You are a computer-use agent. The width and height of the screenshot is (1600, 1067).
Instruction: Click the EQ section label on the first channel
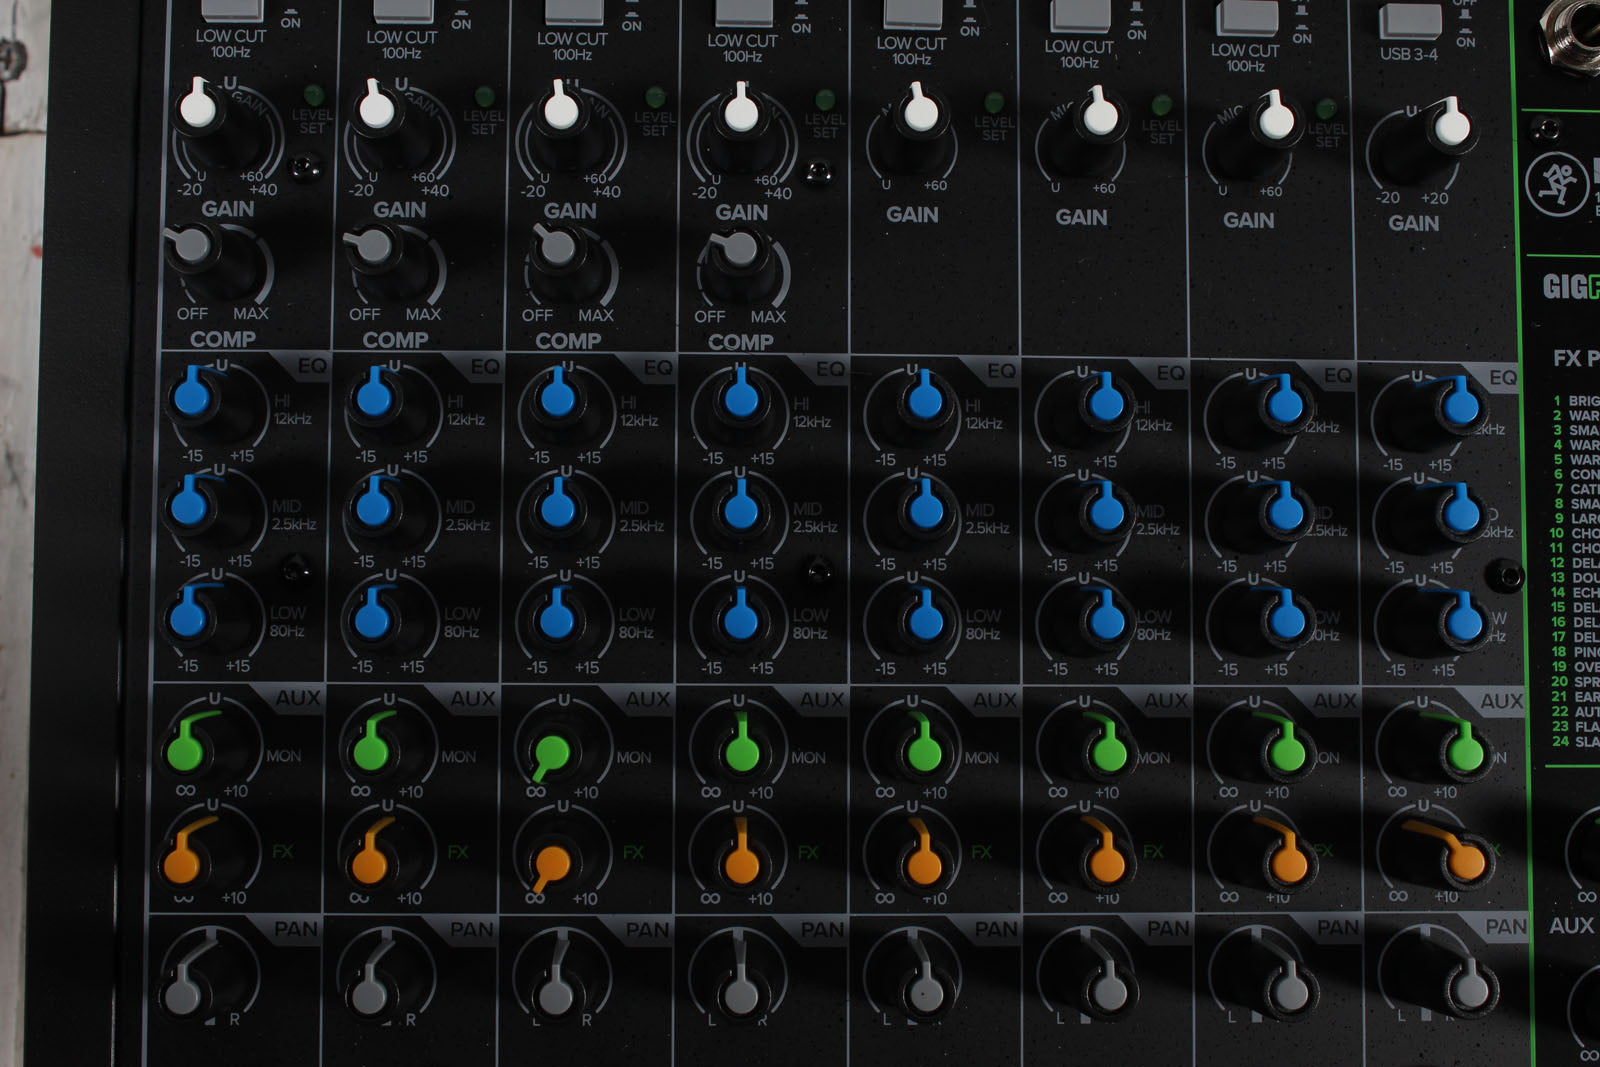click(312, 366)
